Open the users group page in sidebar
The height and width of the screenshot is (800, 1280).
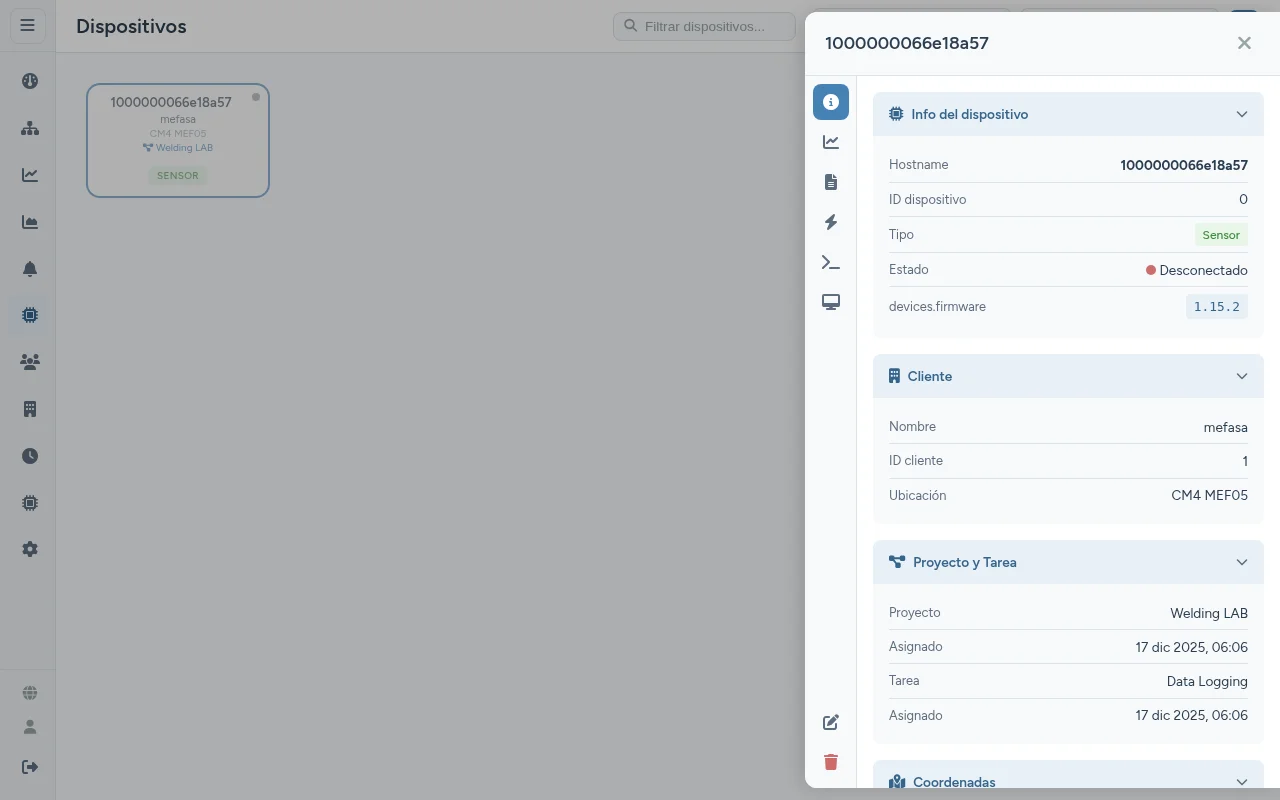(30, 362)
